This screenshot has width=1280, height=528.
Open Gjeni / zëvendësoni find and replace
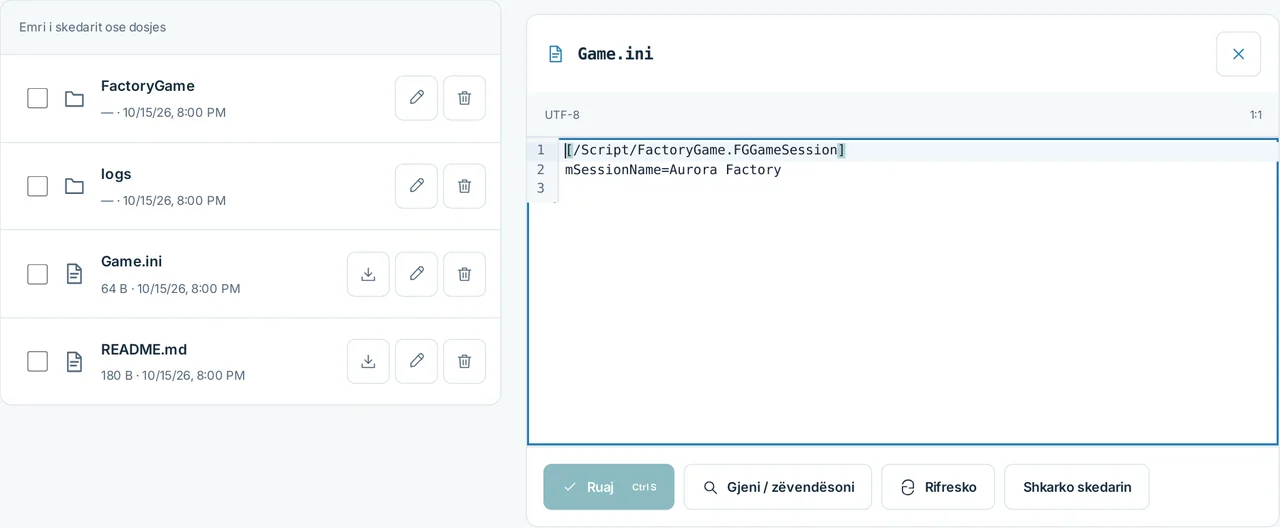(x=778, y=487)
